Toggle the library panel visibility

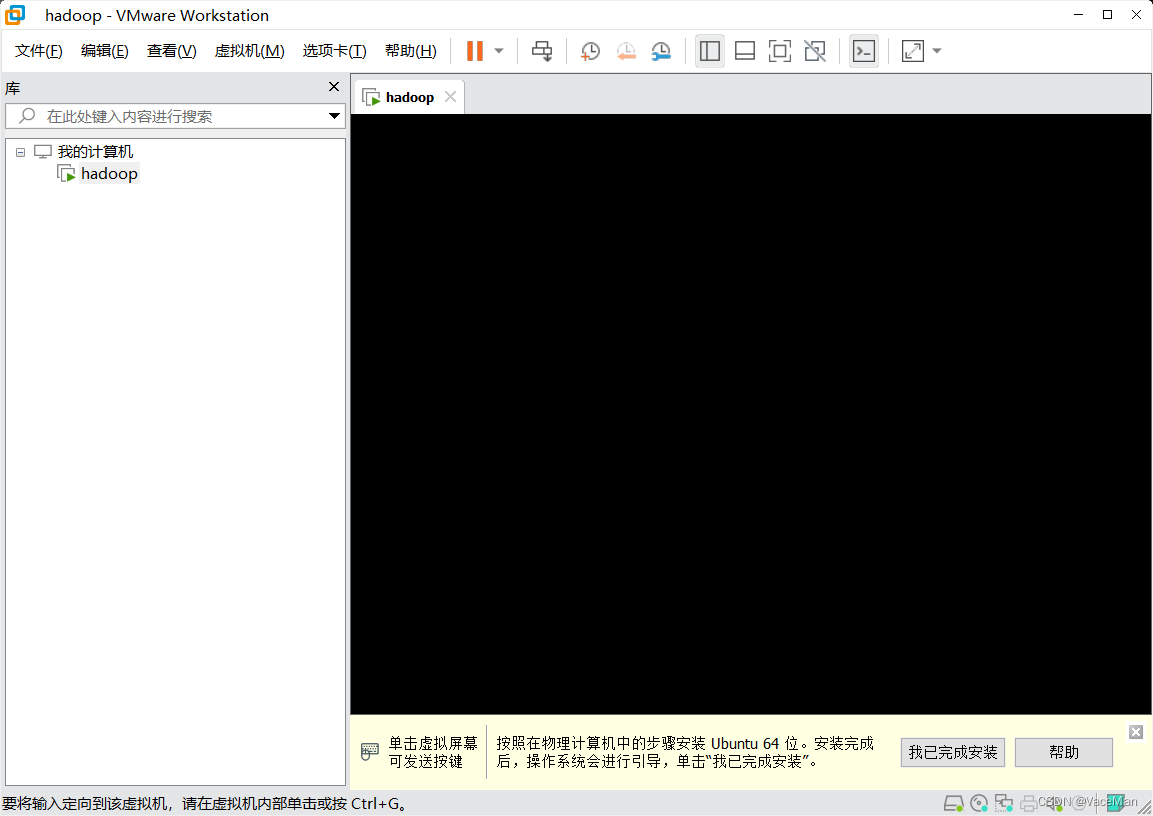click(x=710, y=50)
